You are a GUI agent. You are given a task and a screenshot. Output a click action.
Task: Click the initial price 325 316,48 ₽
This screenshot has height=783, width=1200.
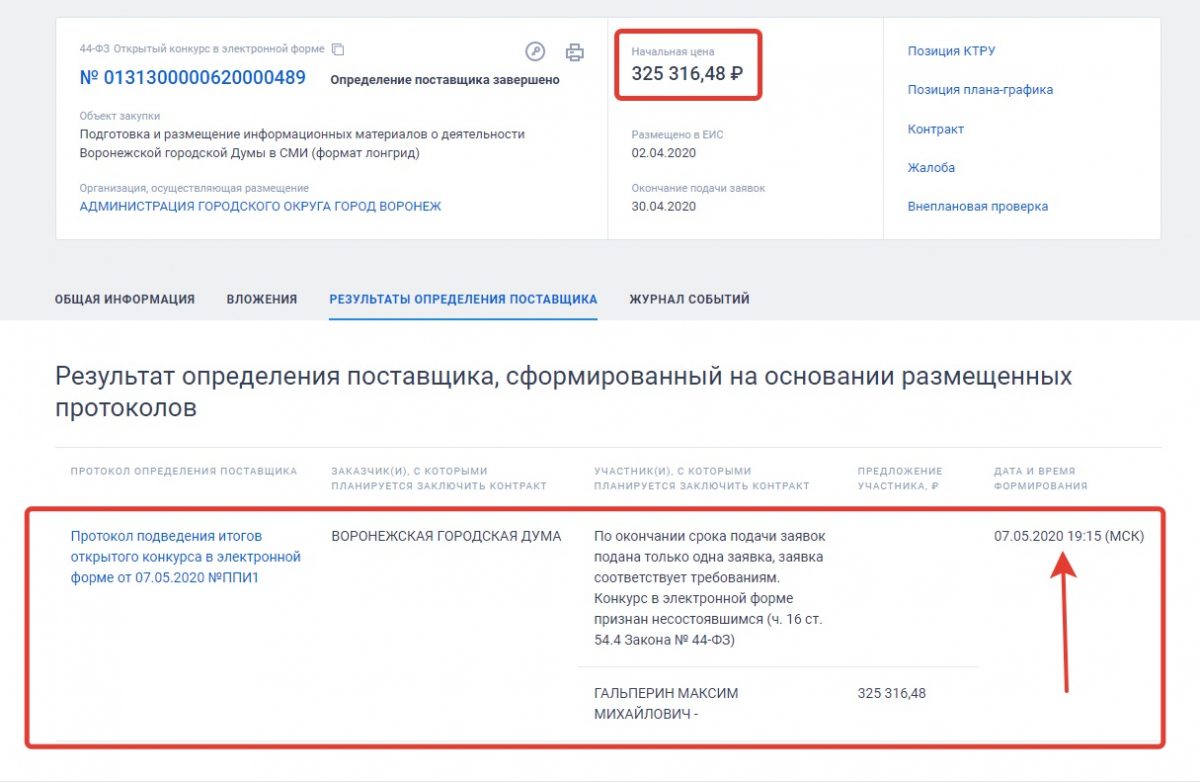pos(687,73)
